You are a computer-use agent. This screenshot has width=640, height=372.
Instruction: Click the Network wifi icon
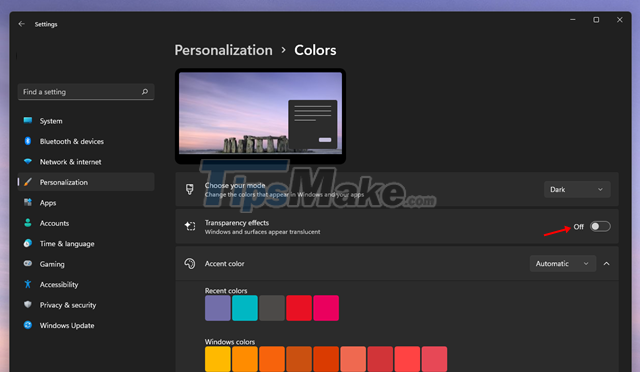(28, 161)
